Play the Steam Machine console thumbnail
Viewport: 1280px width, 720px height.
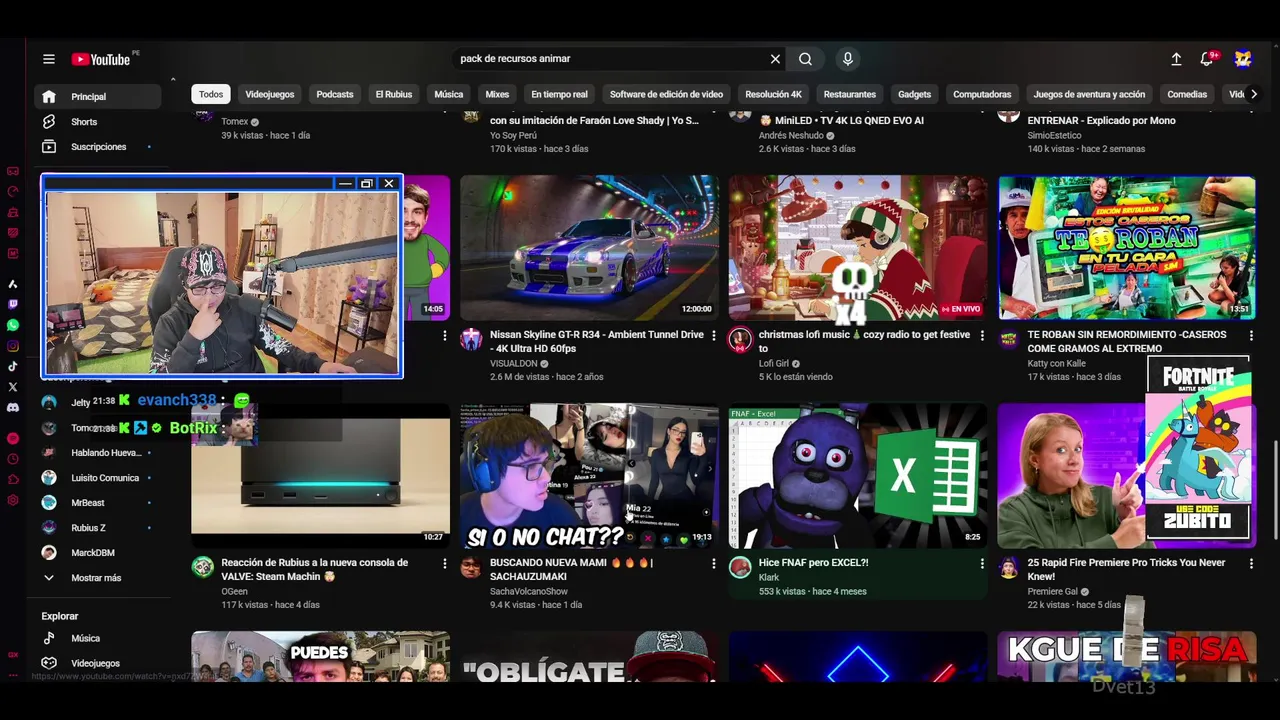click(321, 476)
